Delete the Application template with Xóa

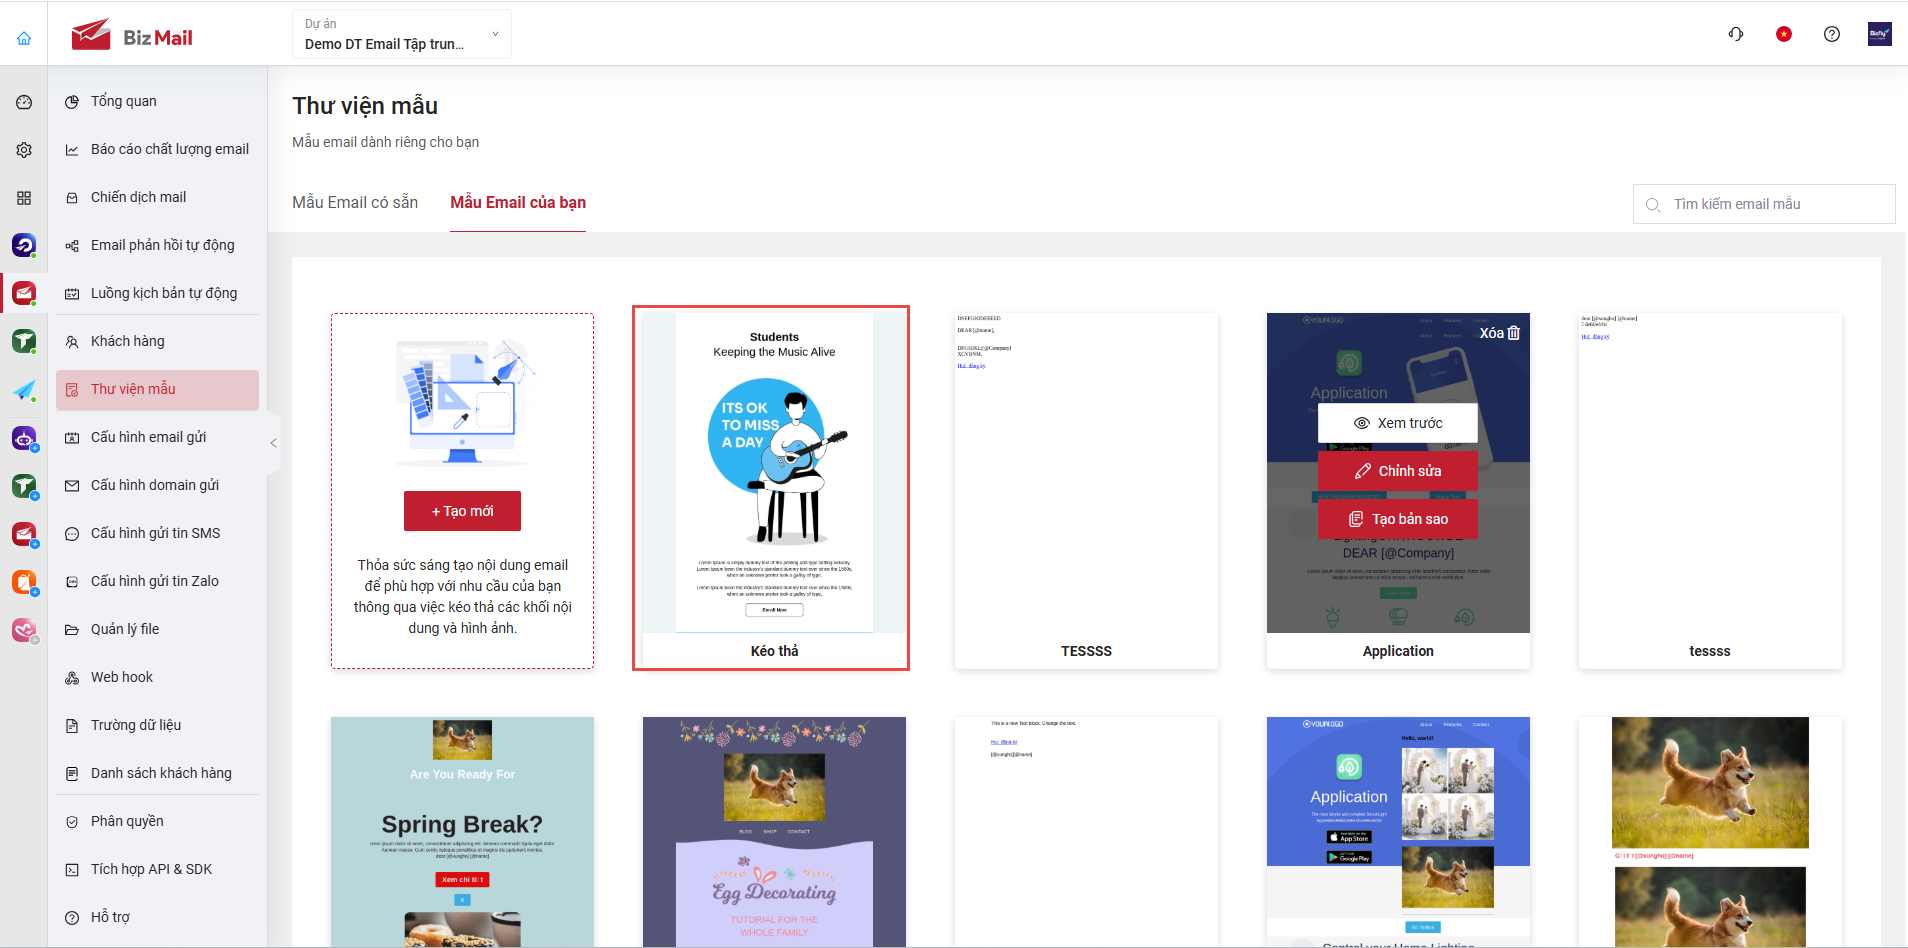(x=1499, y=333)
